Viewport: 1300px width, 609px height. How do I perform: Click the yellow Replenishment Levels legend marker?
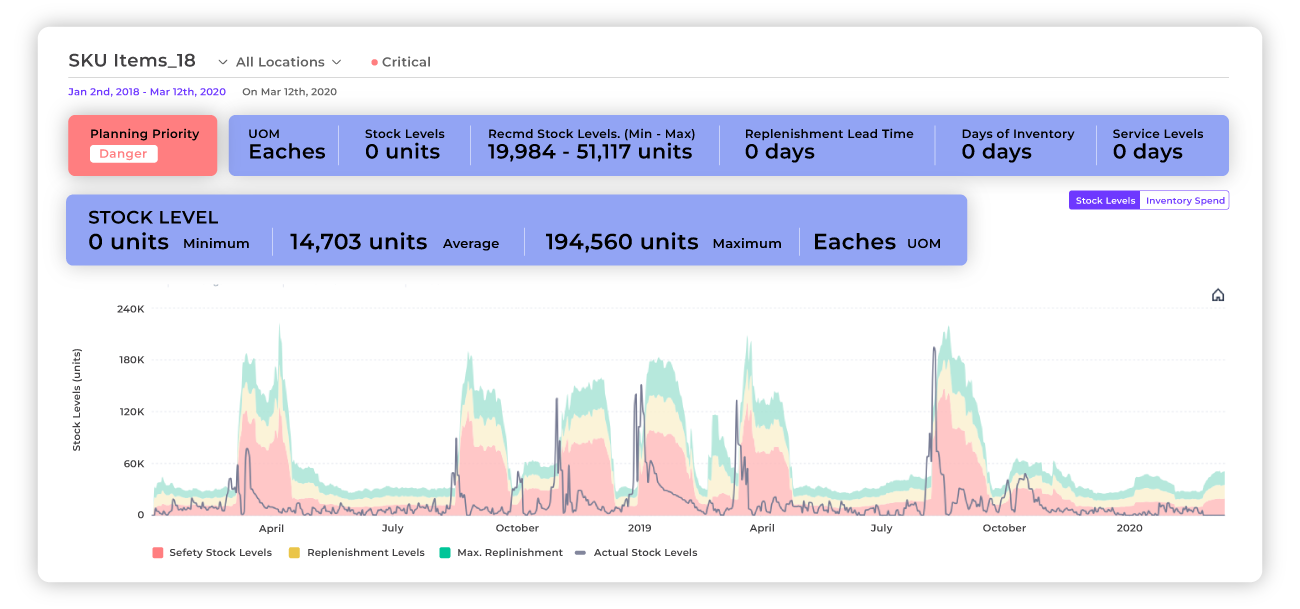294,553
